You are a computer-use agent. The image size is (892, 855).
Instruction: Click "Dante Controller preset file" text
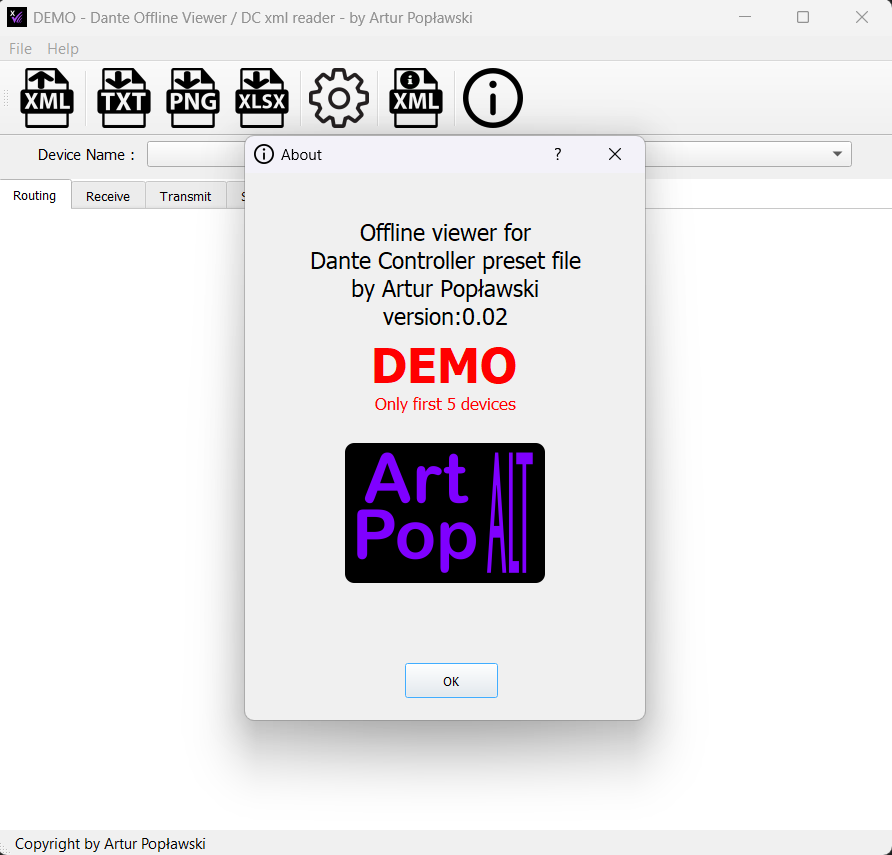pos(445,261)
